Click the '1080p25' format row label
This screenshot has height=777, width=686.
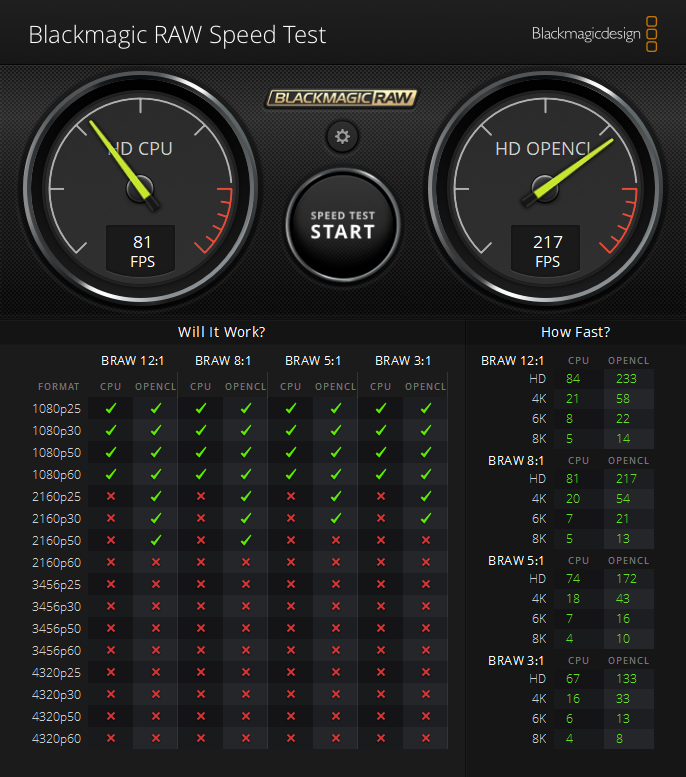[x=57, y=409]
